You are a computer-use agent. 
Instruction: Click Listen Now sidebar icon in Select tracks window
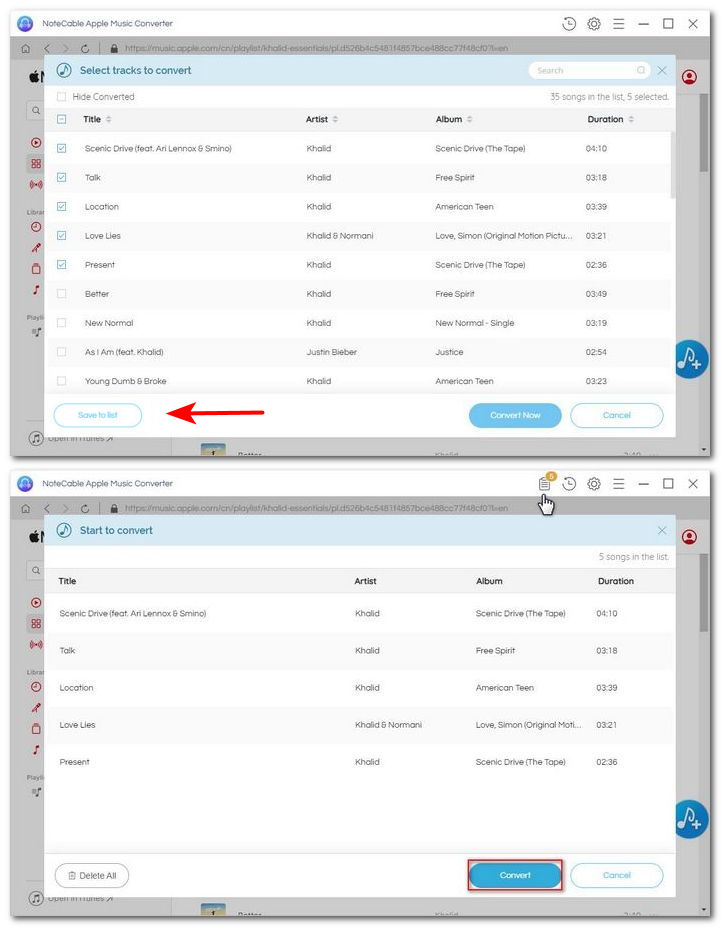coord(36,142)
